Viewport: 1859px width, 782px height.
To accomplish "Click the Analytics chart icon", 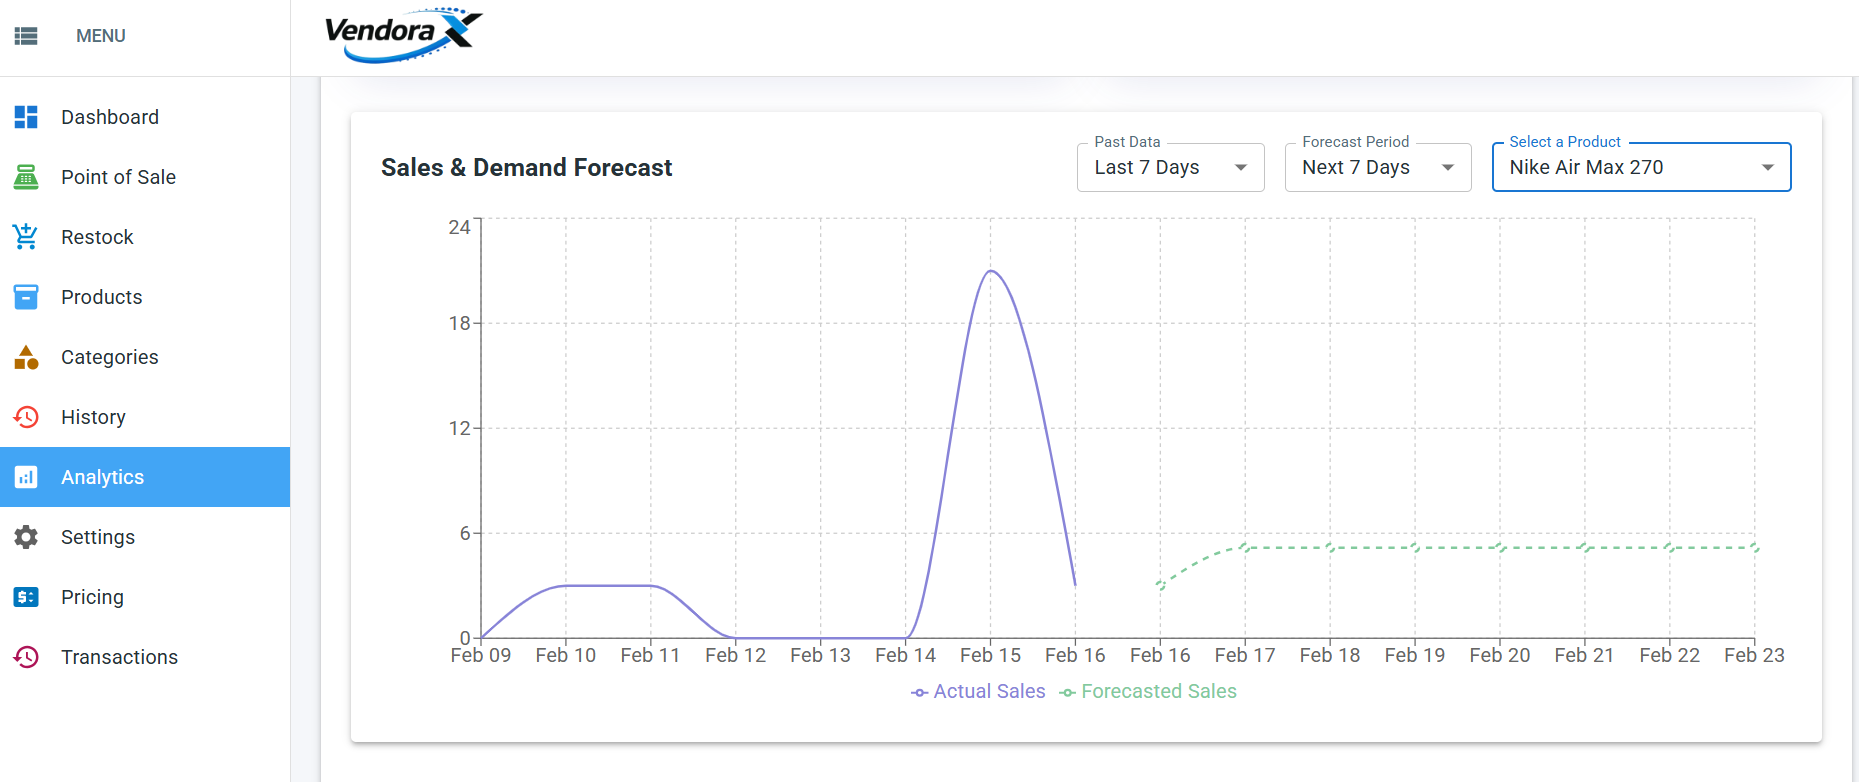I will (26, 477).
